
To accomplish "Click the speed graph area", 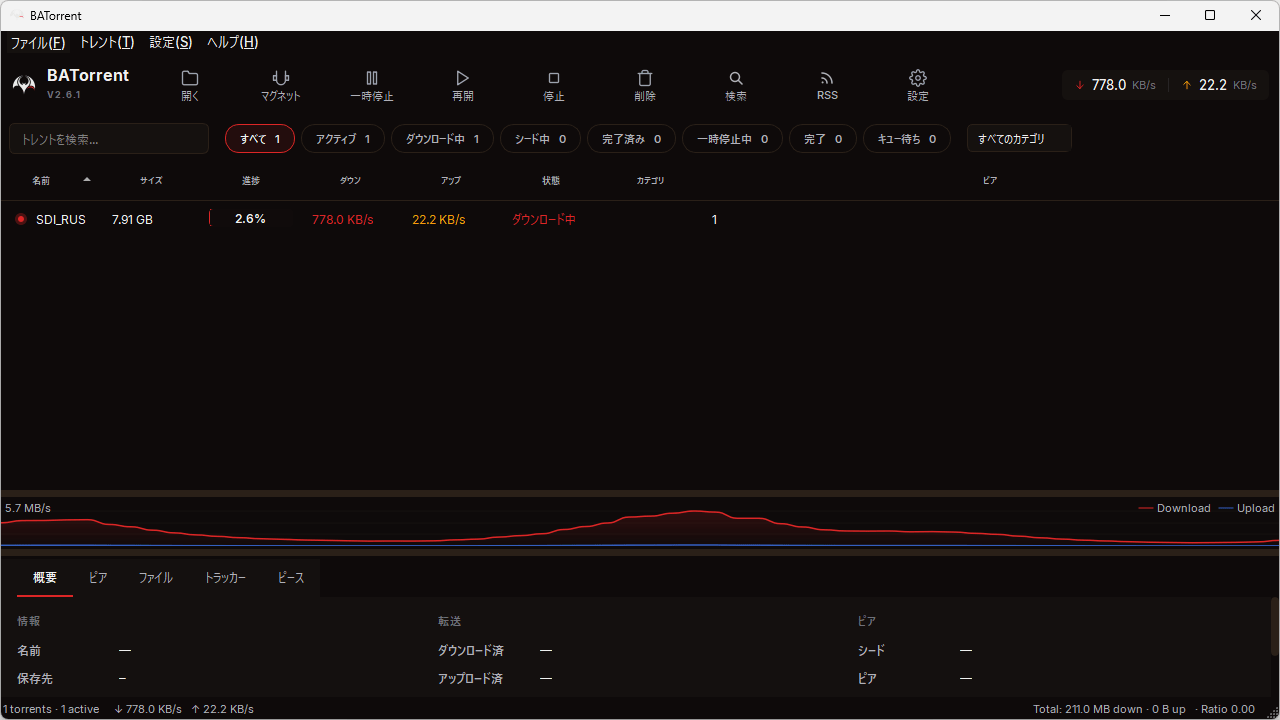I will 640,522.
